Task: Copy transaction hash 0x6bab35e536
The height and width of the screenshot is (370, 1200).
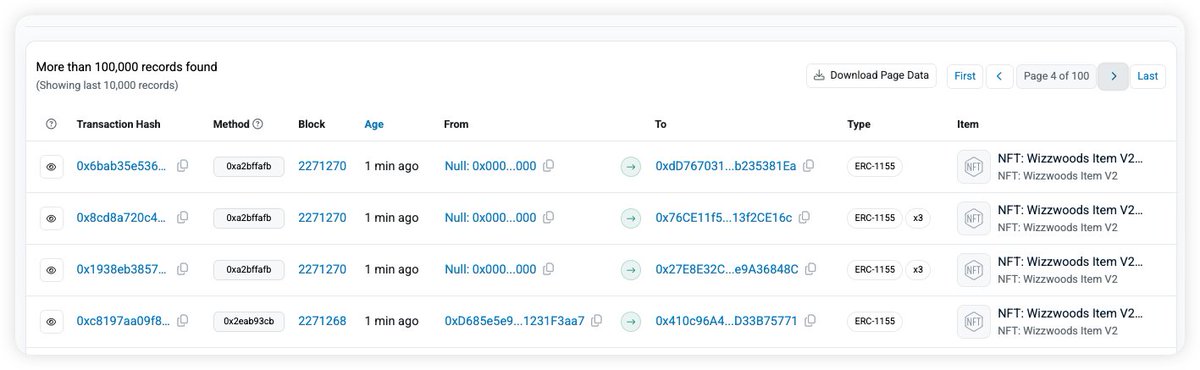Action: pos(182,166)
